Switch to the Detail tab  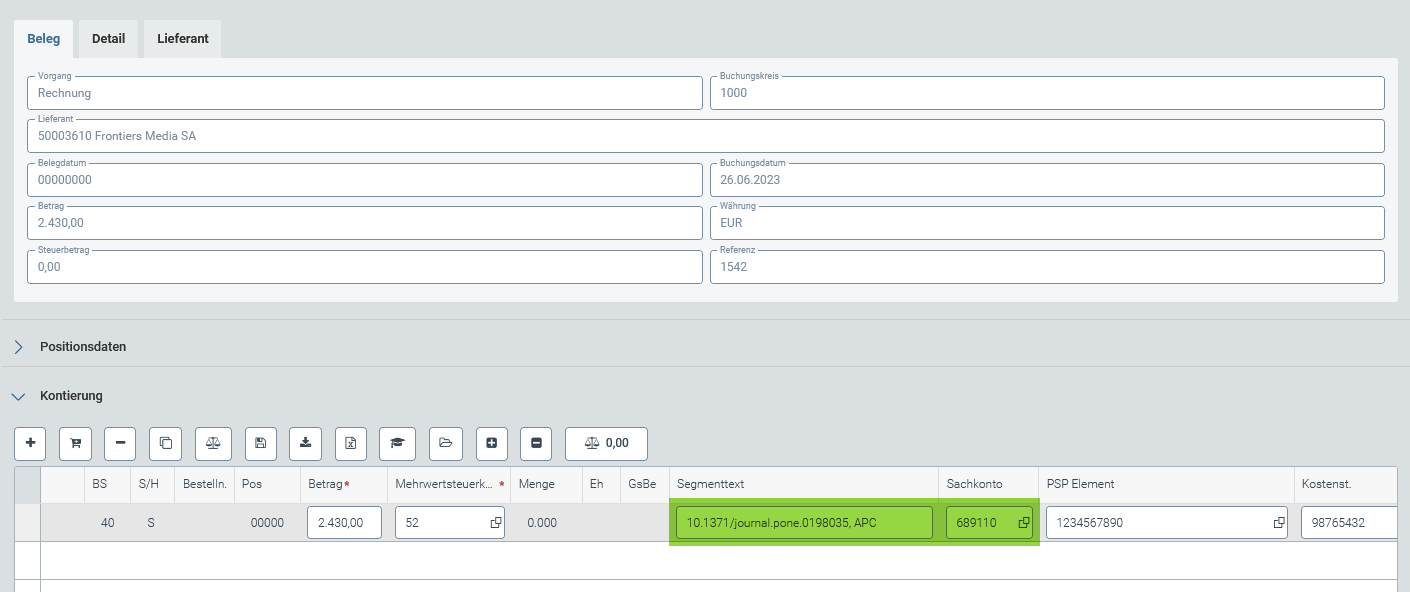click(108, 39)
